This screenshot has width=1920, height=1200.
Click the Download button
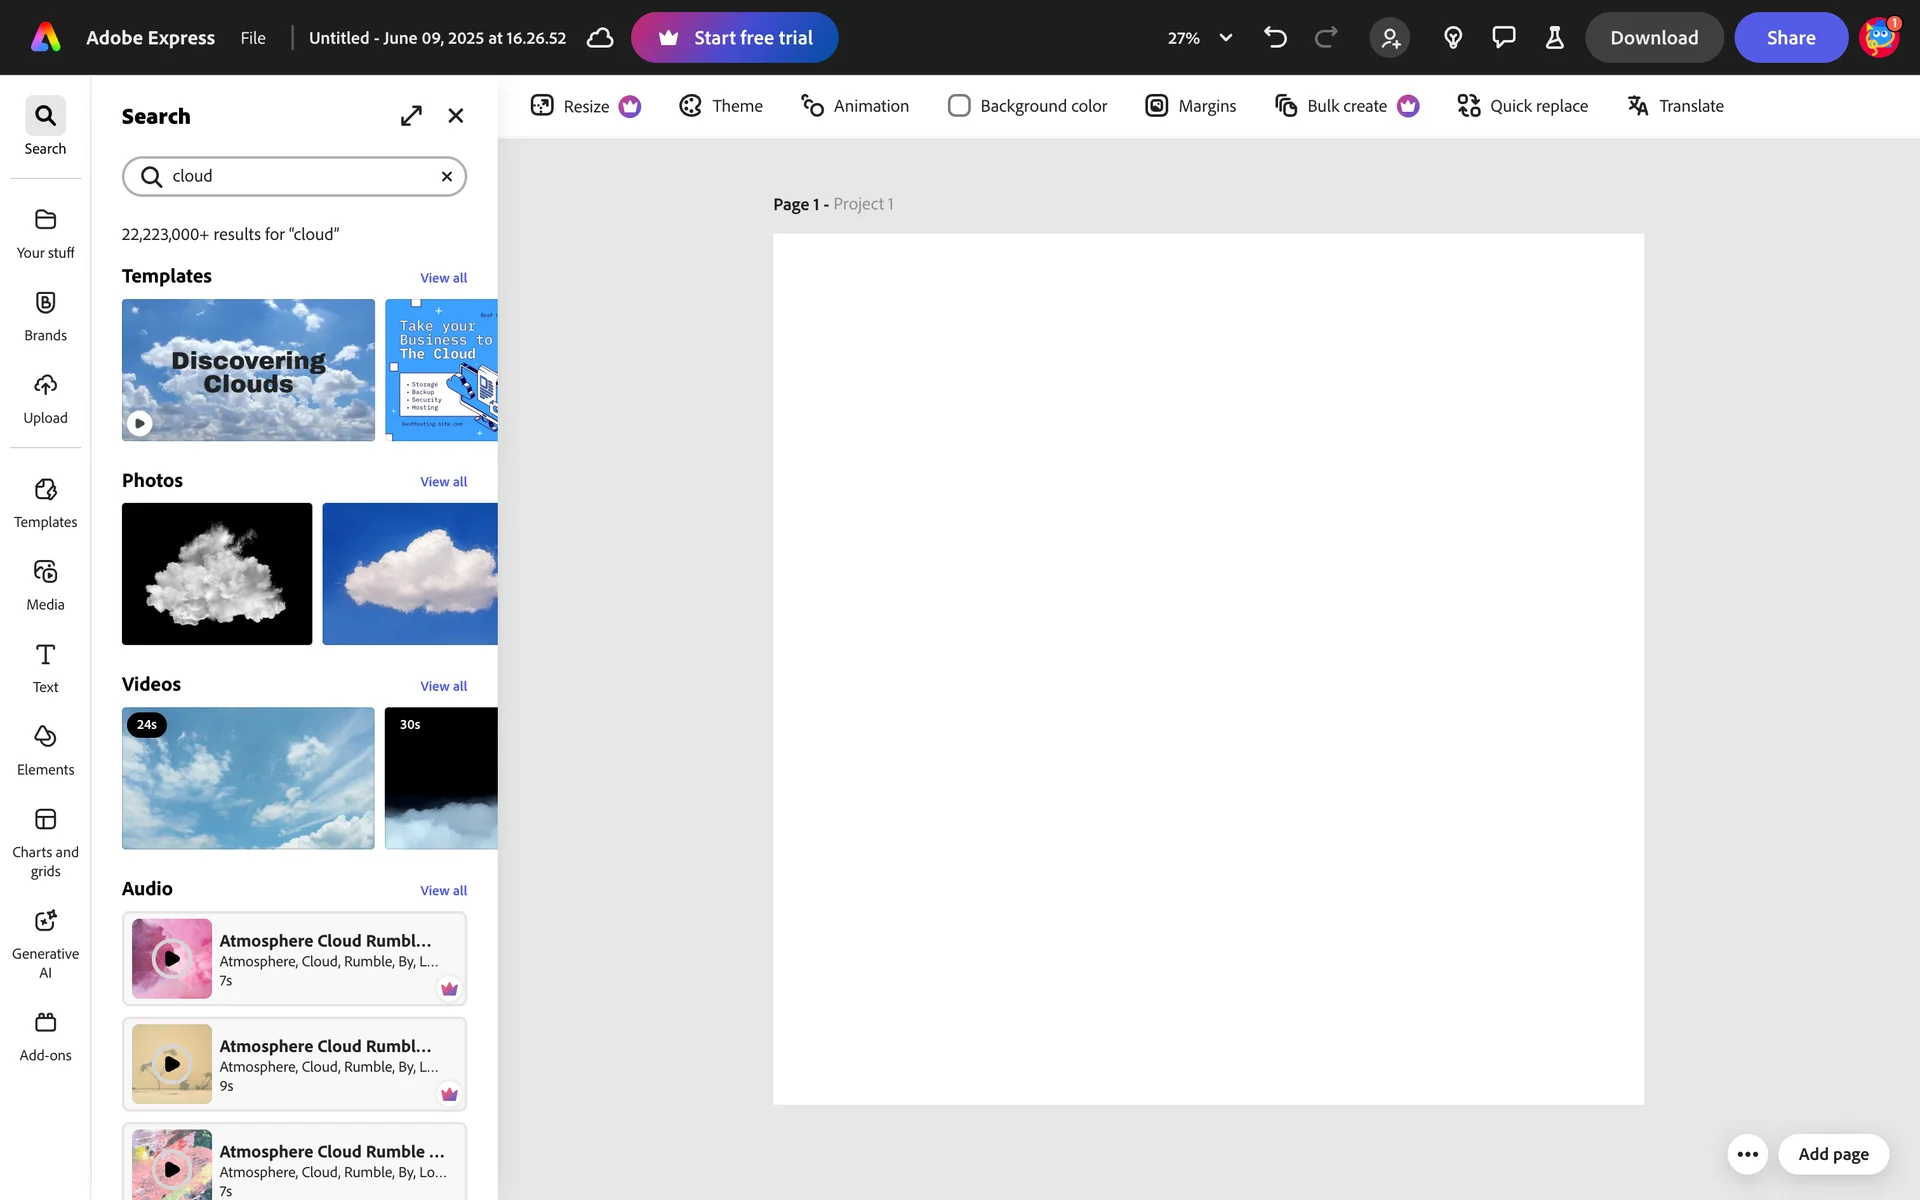coord(1653,38)
